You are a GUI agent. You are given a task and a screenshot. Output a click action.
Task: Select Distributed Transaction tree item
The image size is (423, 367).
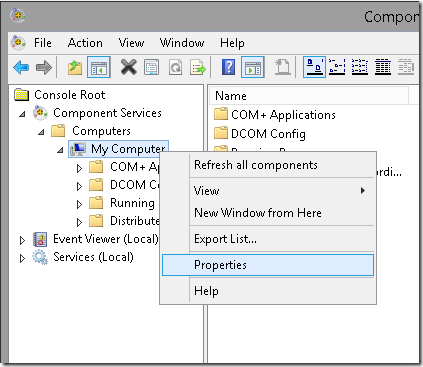pos(134,221)
